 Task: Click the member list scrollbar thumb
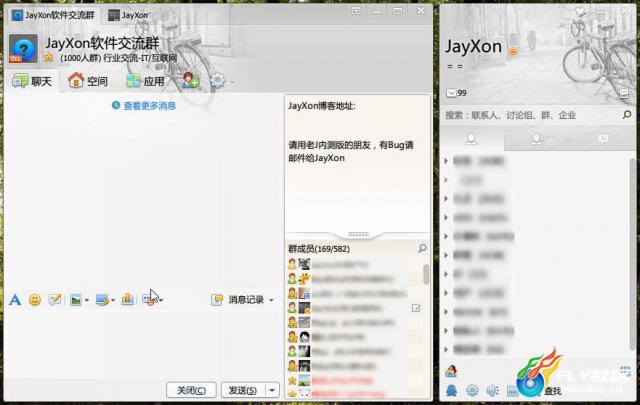coord(426,274)
